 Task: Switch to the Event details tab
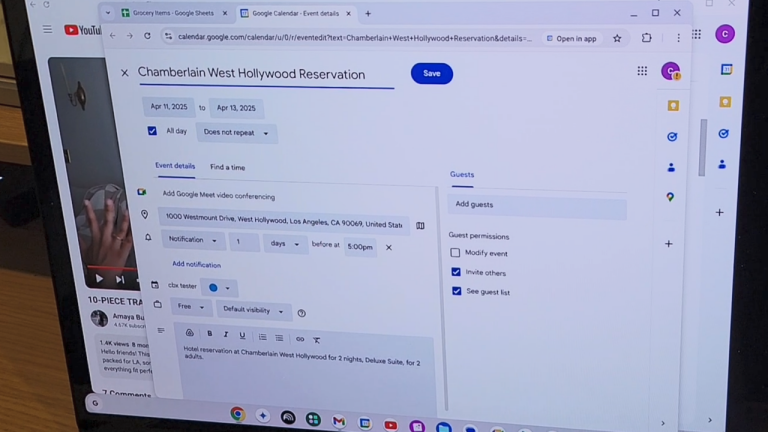pyautogui.click(x=175, y=166)
